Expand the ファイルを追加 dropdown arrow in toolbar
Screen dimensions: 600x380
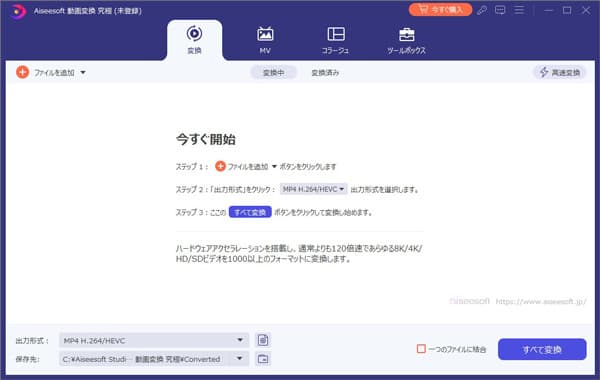point(83,72)
